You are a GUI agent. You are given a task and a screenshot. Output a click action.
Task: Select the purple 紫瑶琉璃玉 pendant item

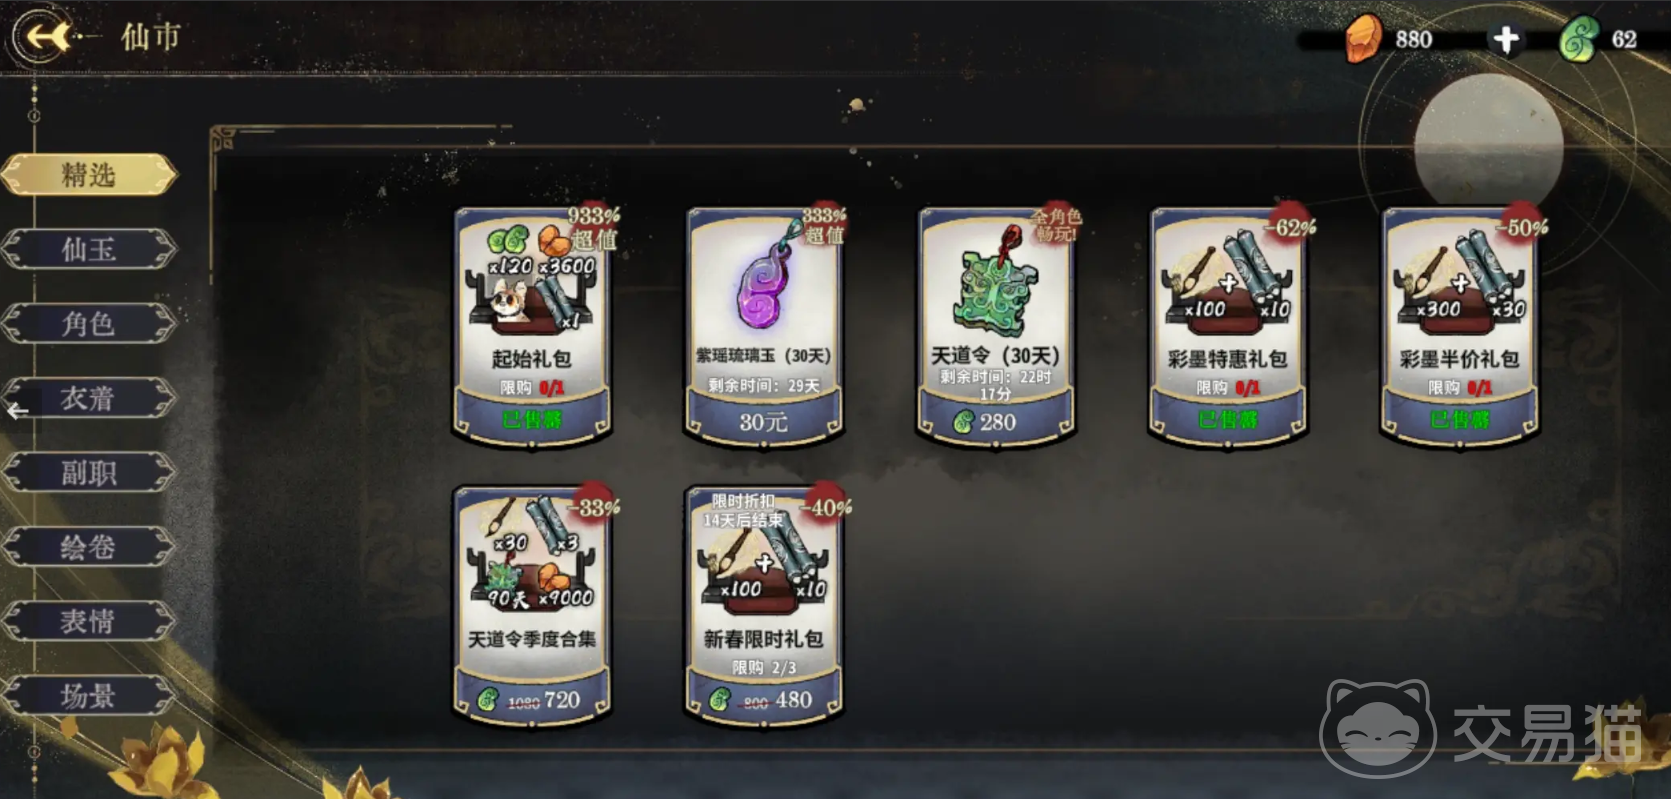(763, 282)
